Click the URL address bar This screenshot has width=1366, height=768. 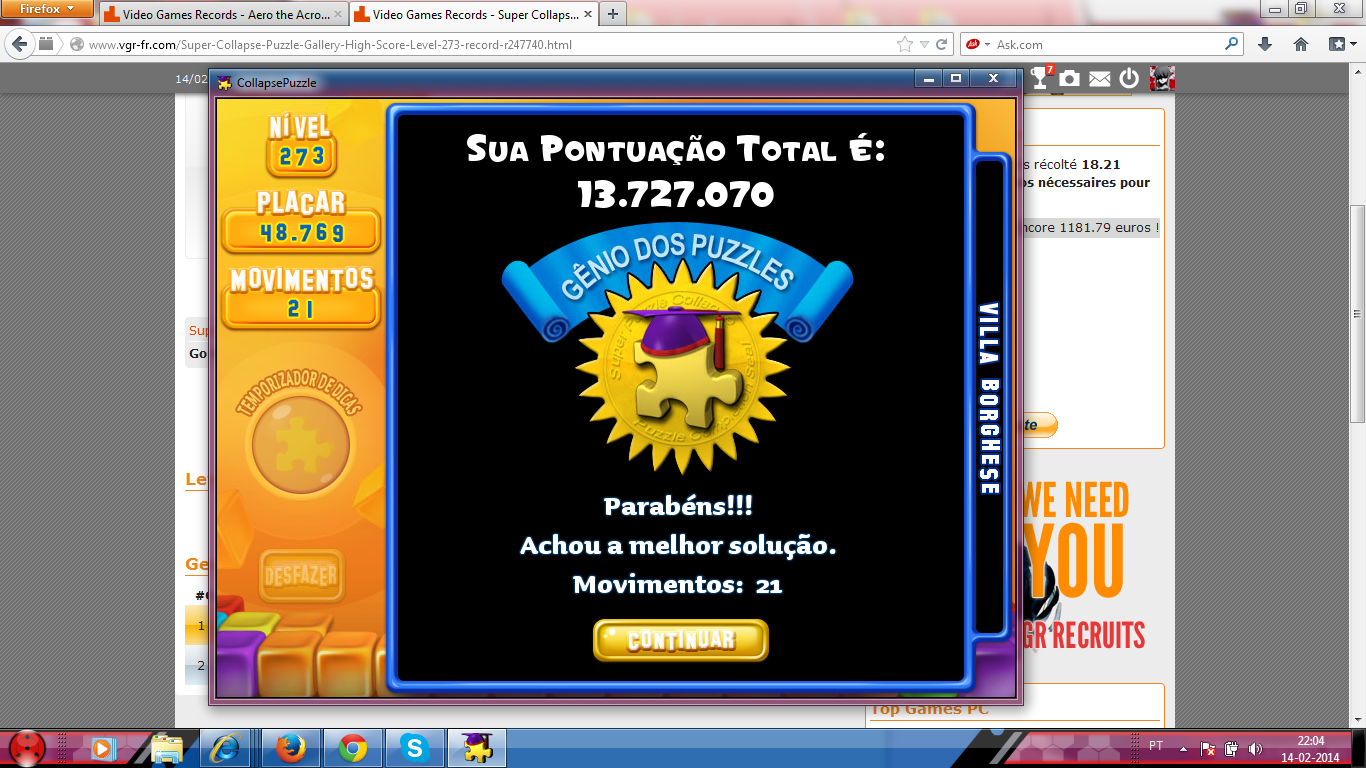[x=480, y=44]
